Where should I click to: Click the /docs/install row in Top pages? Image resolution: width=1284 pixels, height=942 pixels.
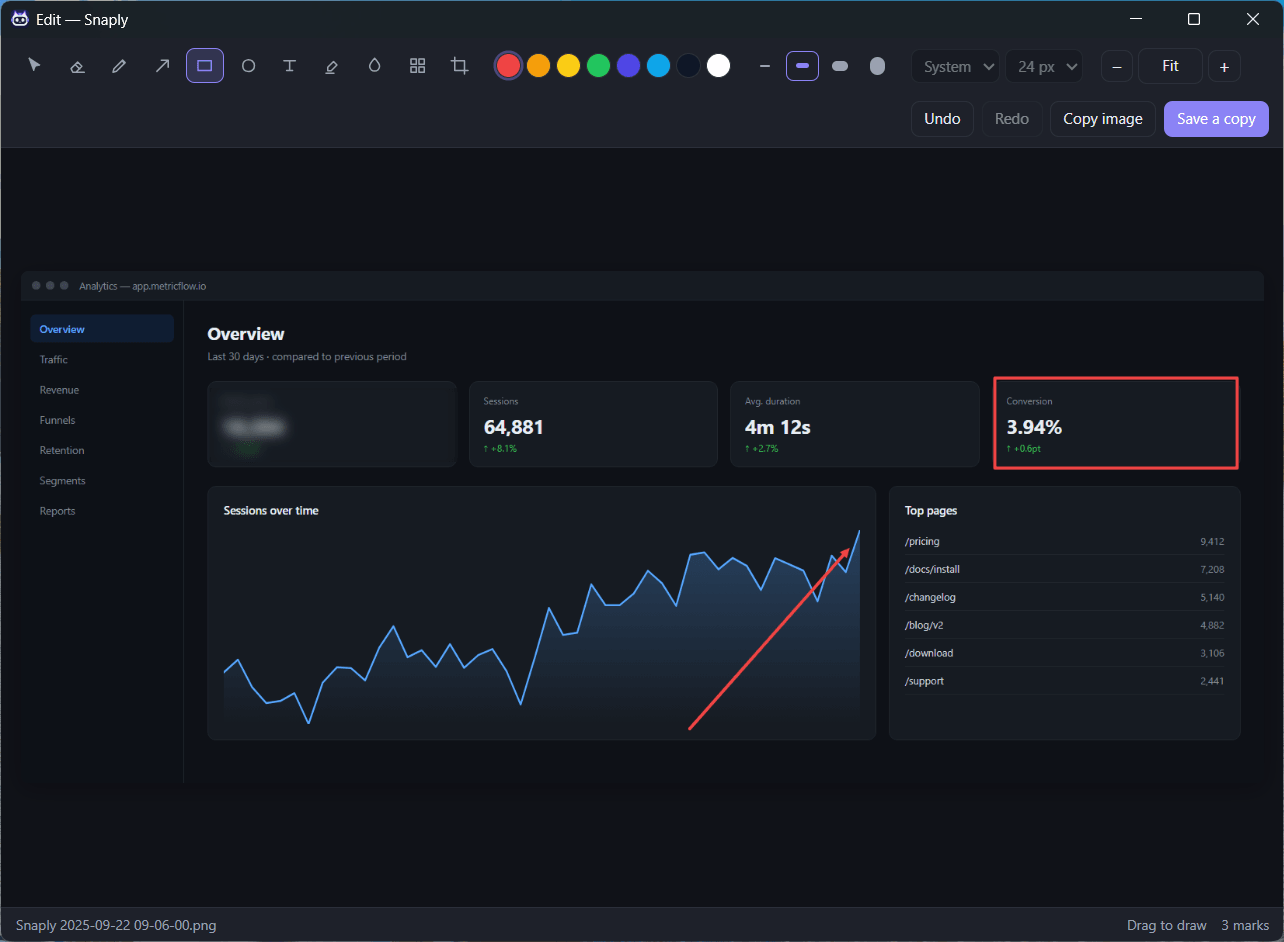1064,569
